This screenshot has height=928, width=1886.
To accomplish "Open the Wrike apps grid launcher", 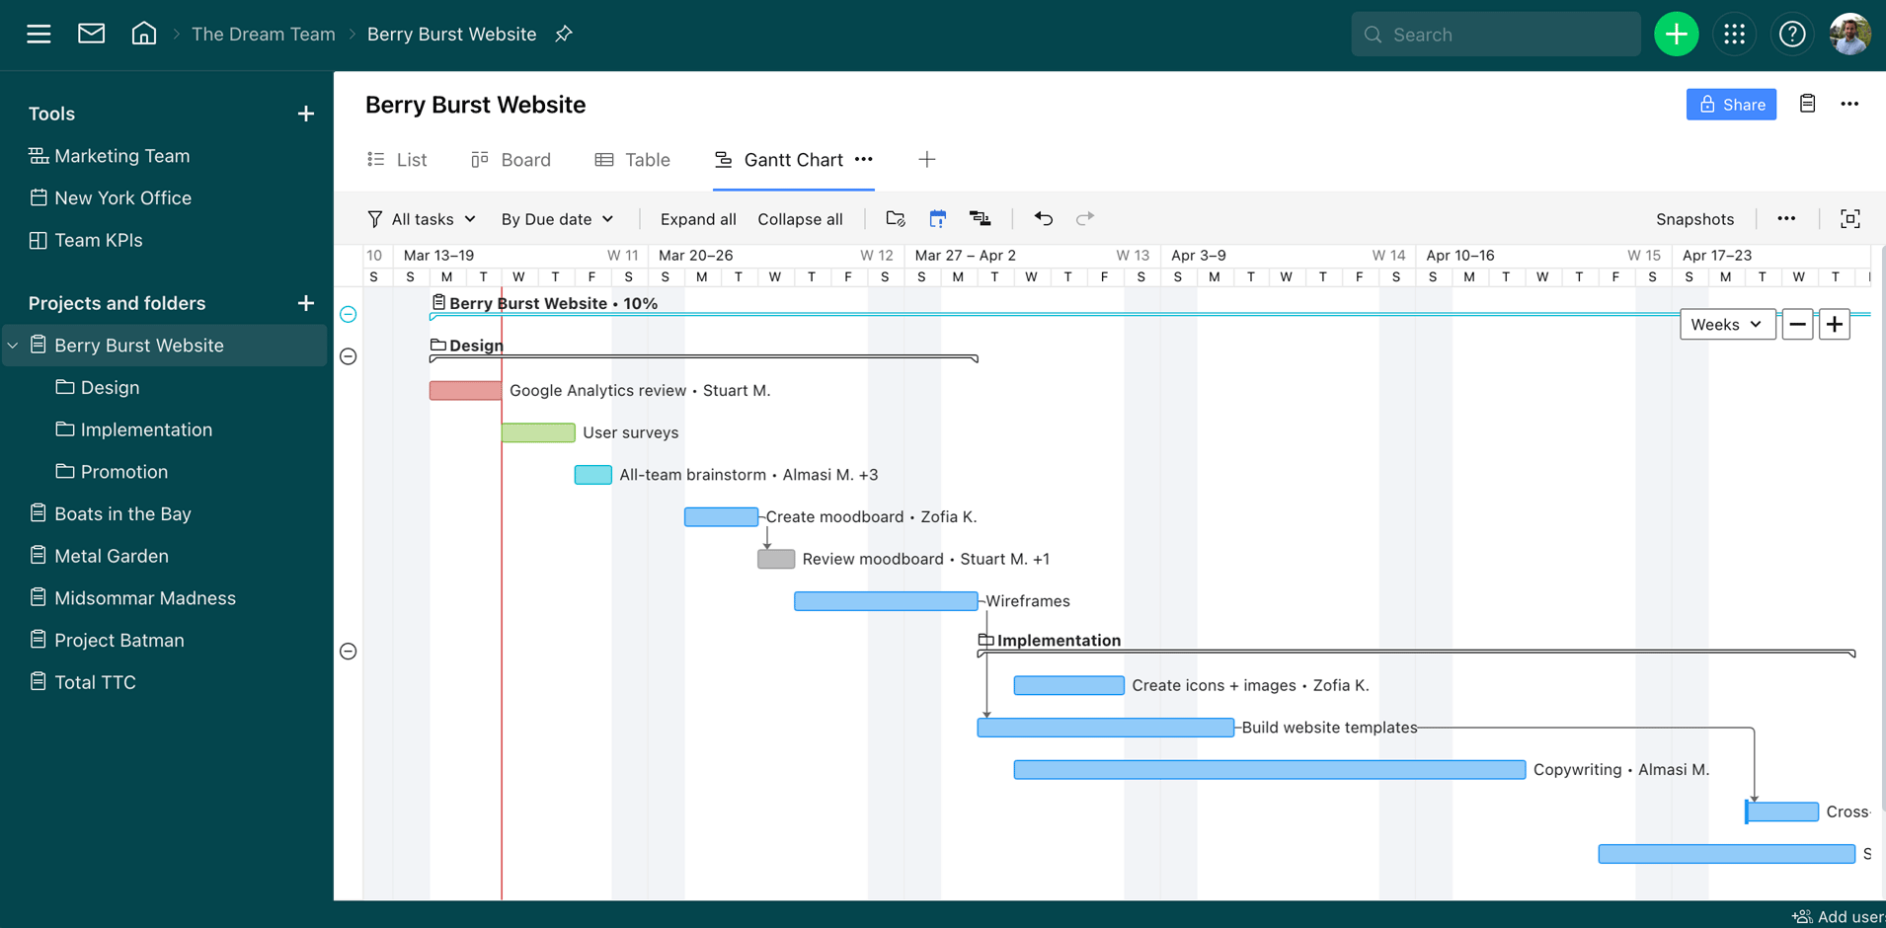I will click(1735, 33).
